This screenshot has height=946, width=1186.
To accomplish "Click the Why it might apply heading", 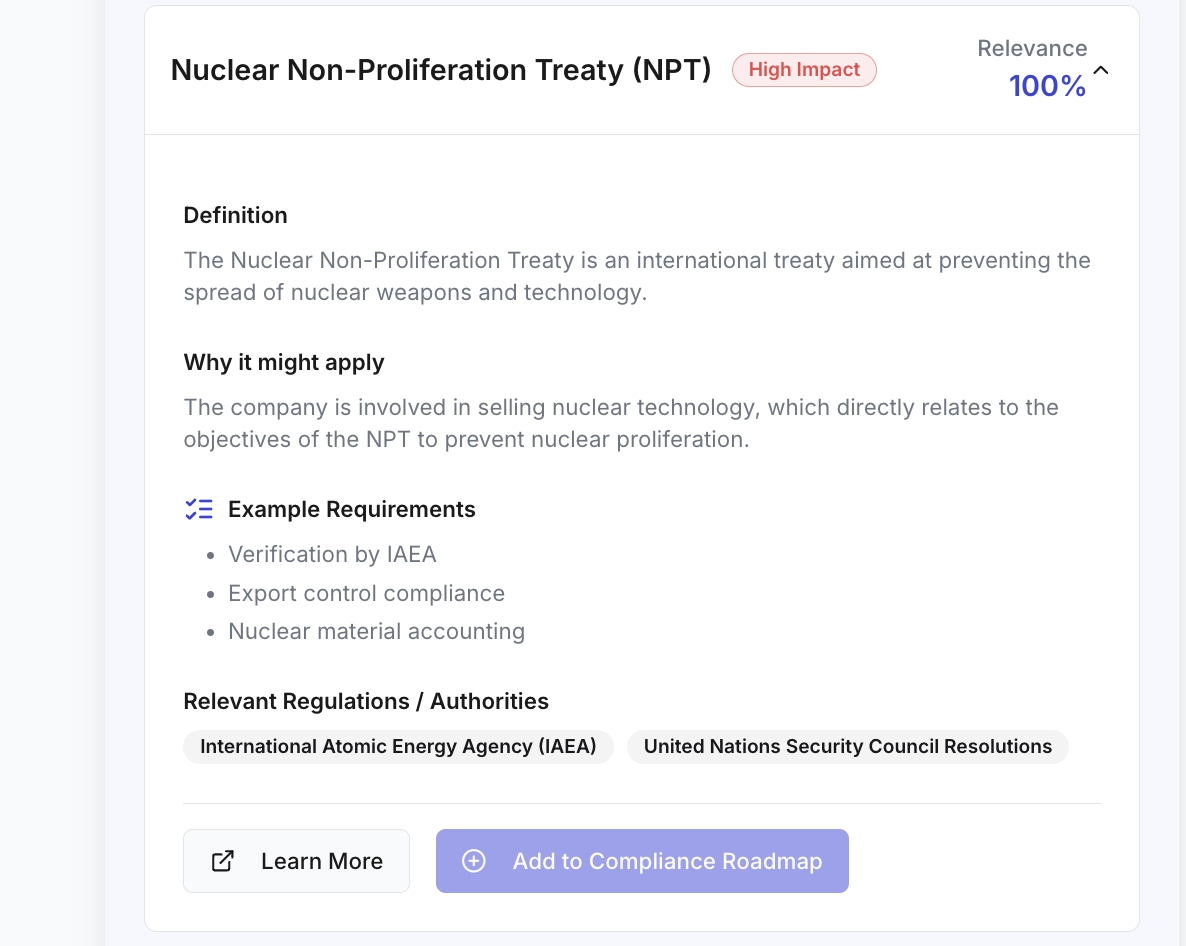I will [x=284, y=362].
